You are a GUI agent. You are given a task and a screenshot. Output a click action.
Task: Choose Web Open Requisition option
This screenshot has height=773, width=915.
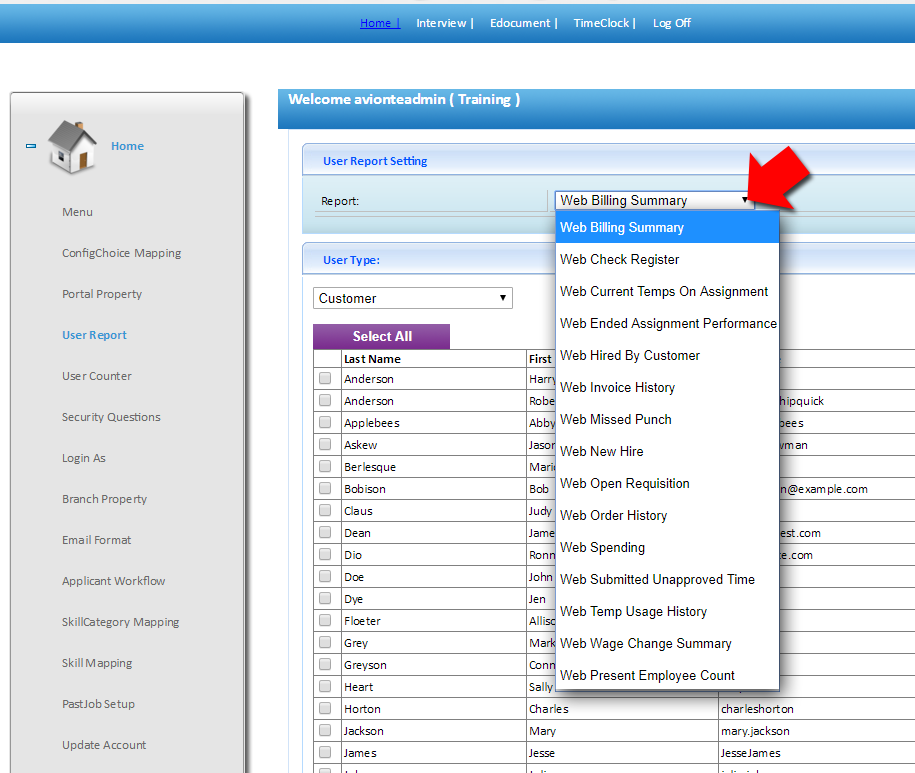(667, 484)
